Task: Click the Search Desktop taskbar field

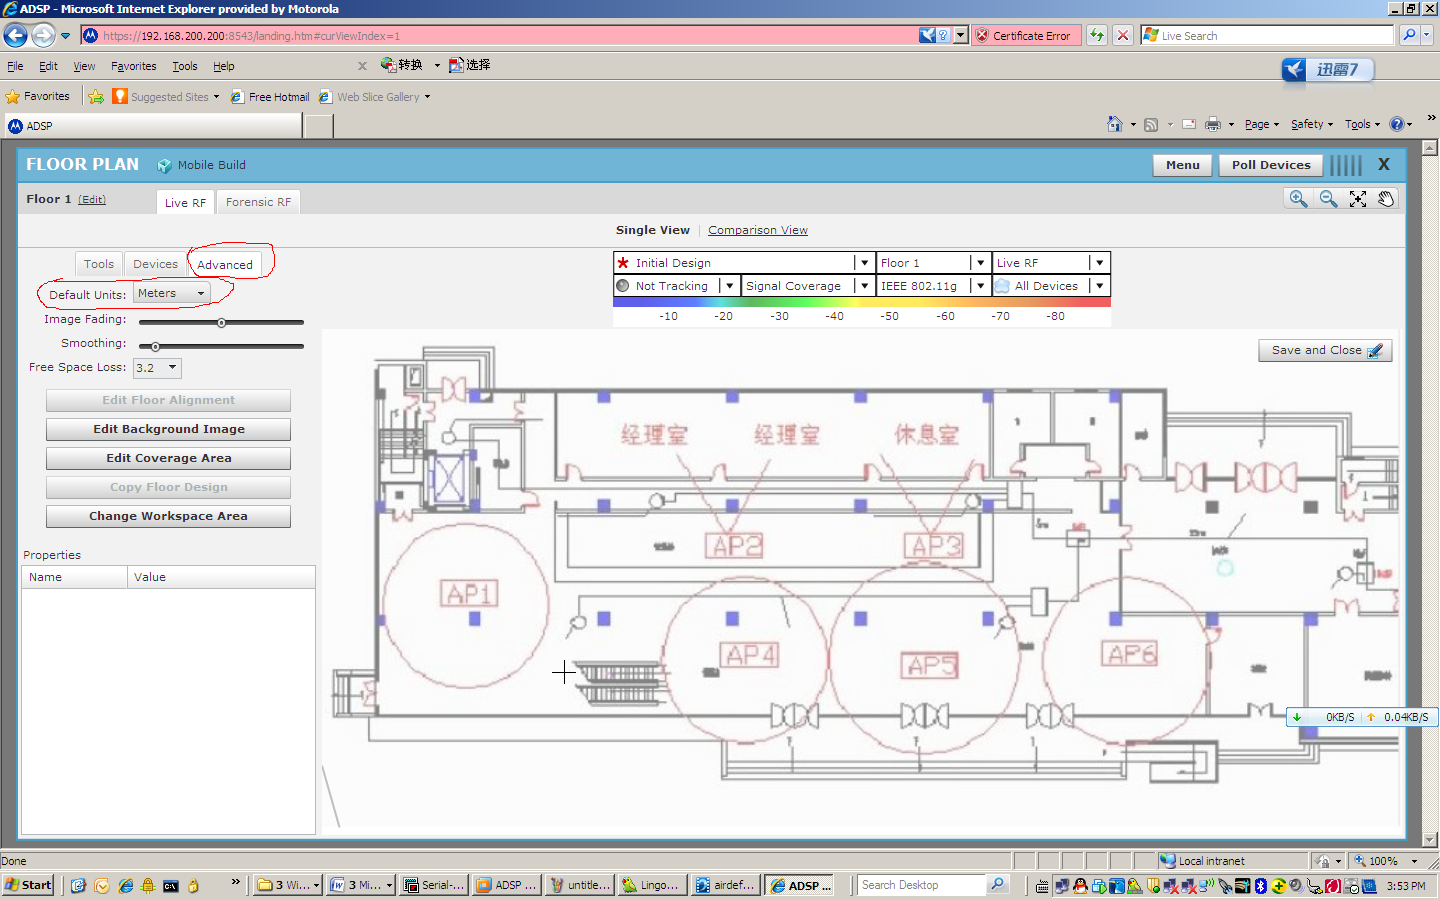Action: [x=920, y=885]
